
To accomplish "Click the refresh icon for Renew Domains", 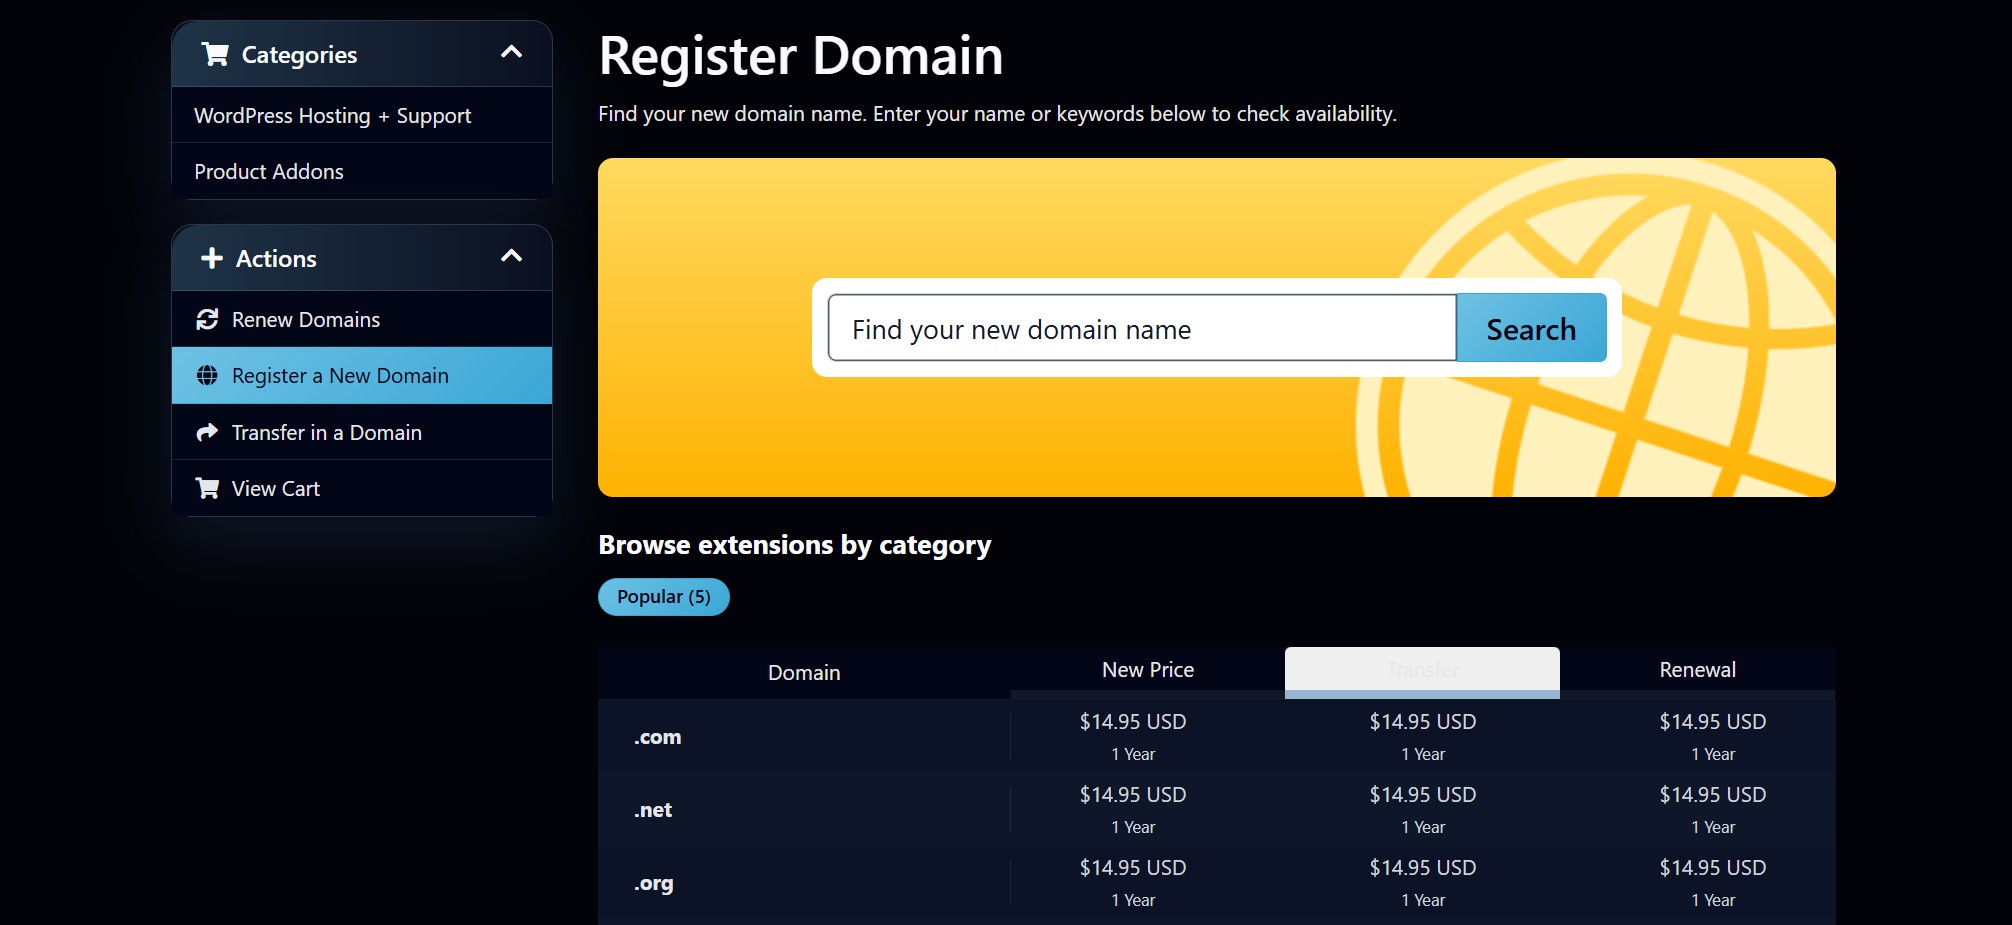I will click(207, 319).
